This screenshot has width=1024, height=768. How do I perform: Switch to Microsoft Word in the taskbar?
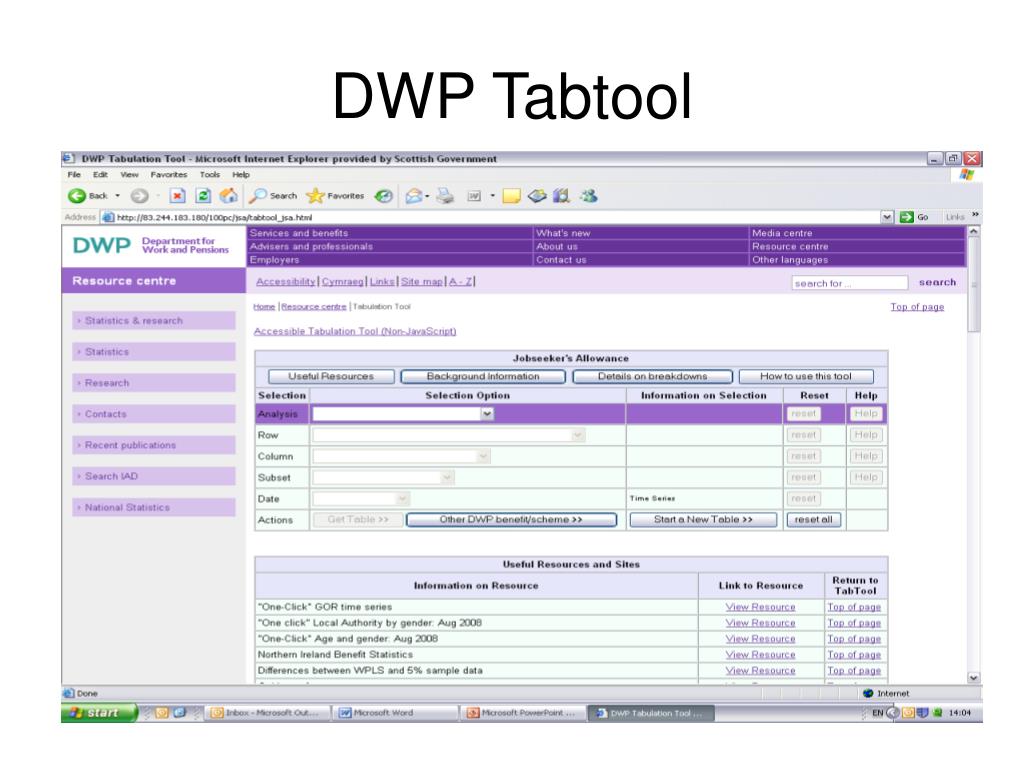tap(396, 713)
